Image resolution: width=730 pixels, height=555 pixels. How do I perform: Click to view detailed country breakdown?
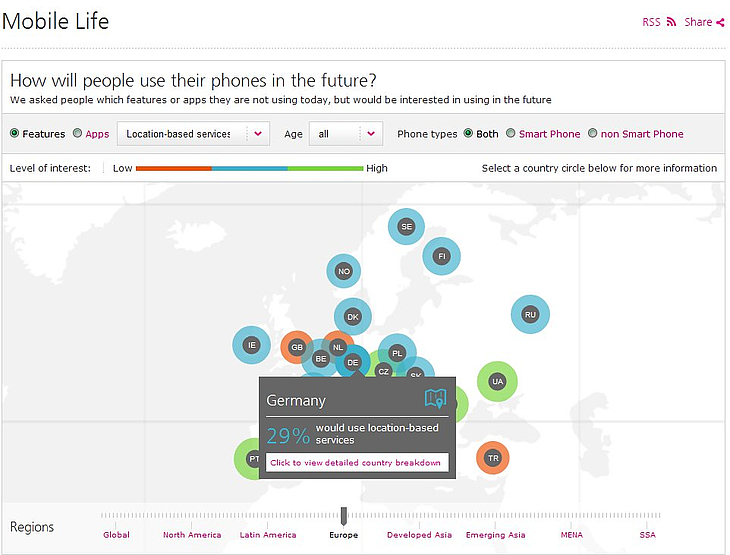[x=356, y=463]
